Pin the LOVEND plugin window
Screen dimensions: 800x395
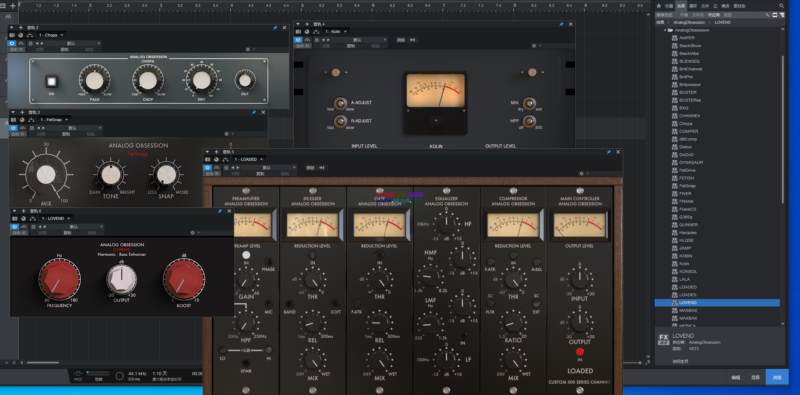[220, 211]
